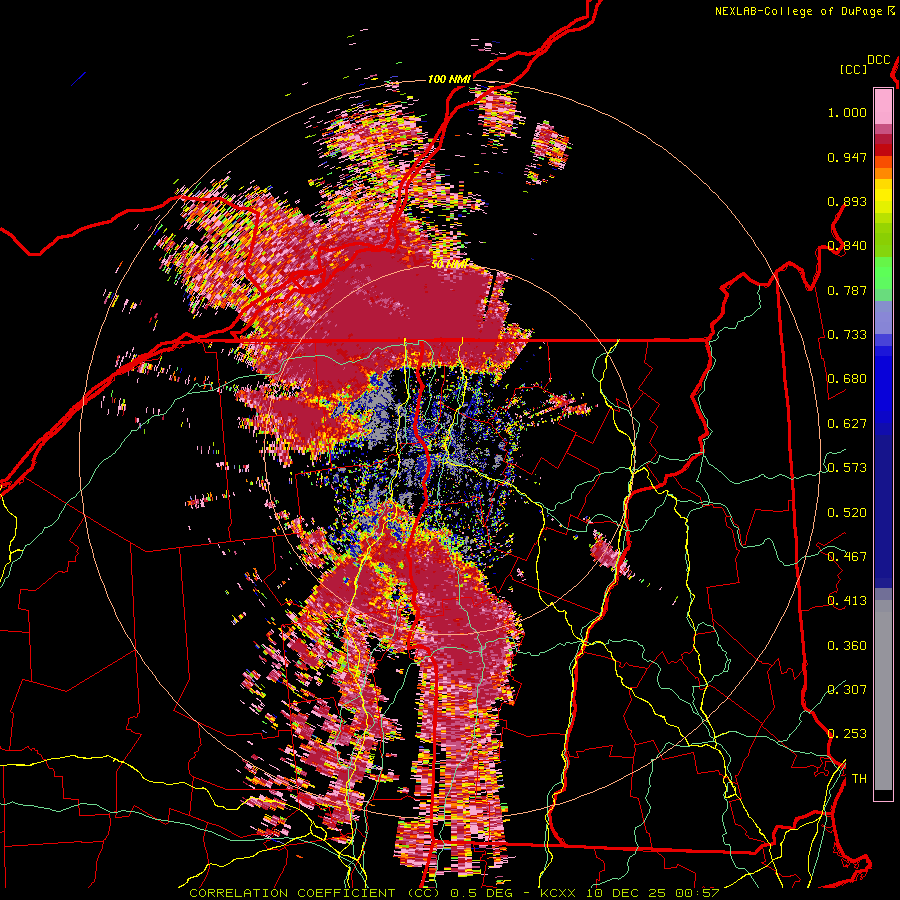Viewport: 900px width, 900px height.
Task: Click the 0.520 legend value
Action: pyautogui.click(x=847, y=513)
